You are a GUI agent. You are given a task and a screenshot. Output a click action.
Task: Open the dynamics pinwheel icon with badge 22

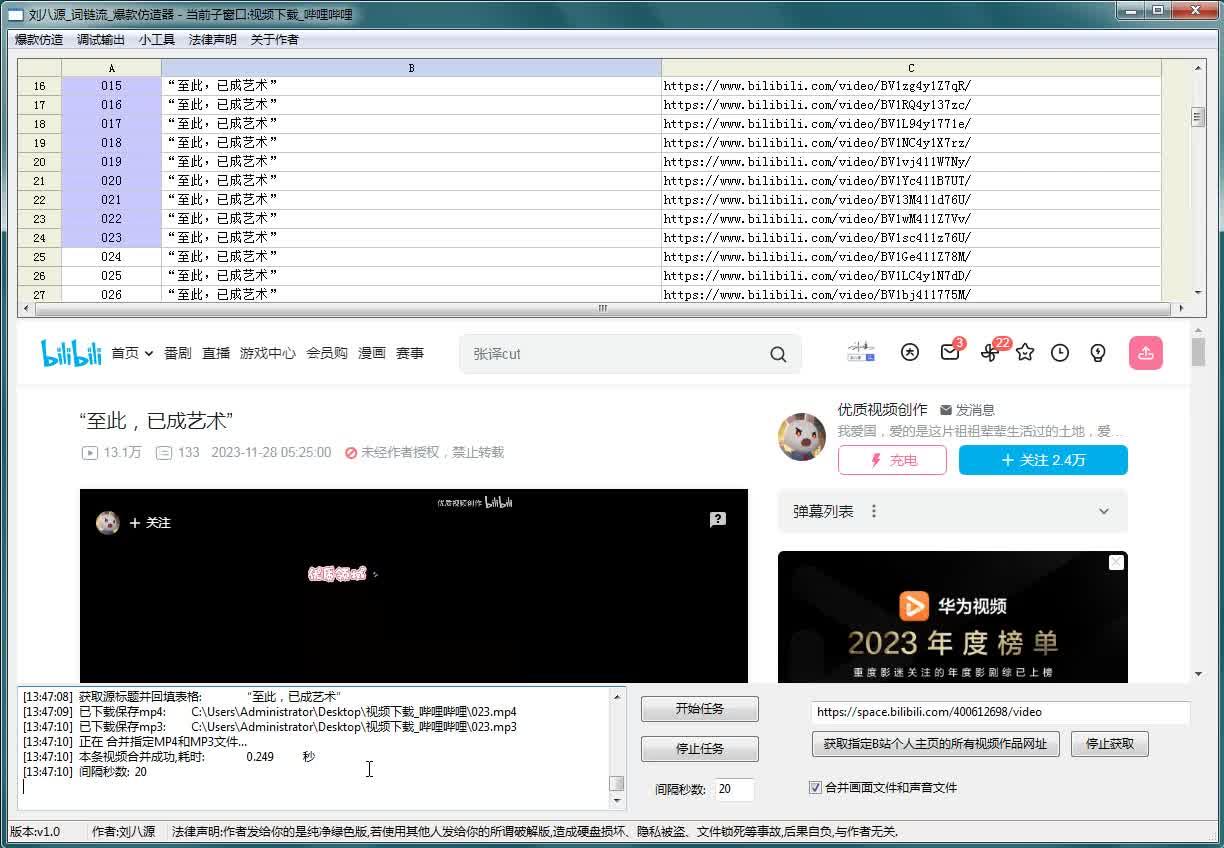(989, 352)
